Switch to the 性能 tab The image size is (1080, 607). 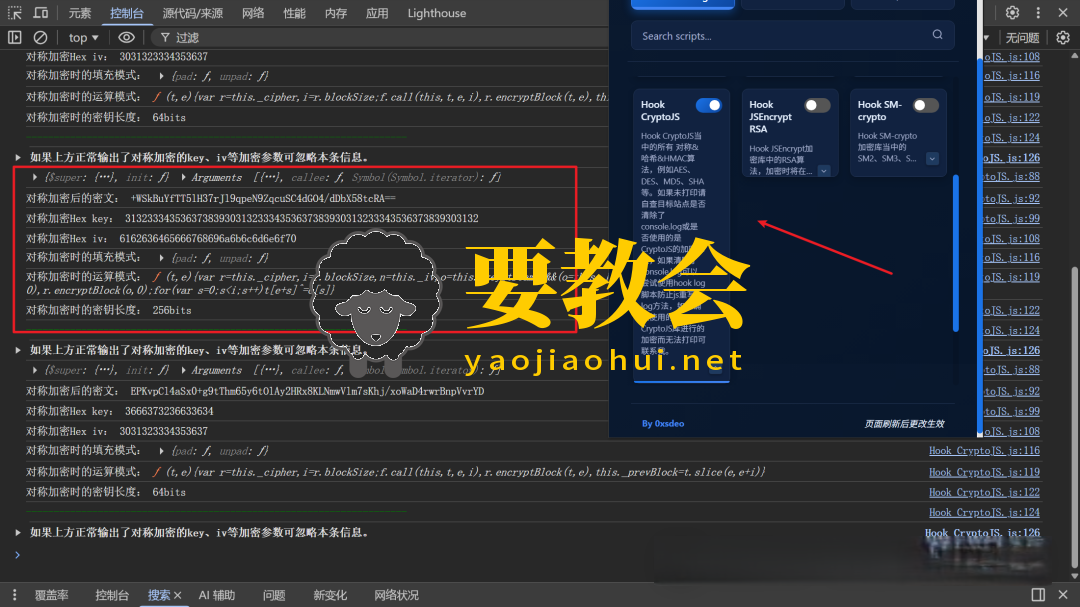[294, 13]
